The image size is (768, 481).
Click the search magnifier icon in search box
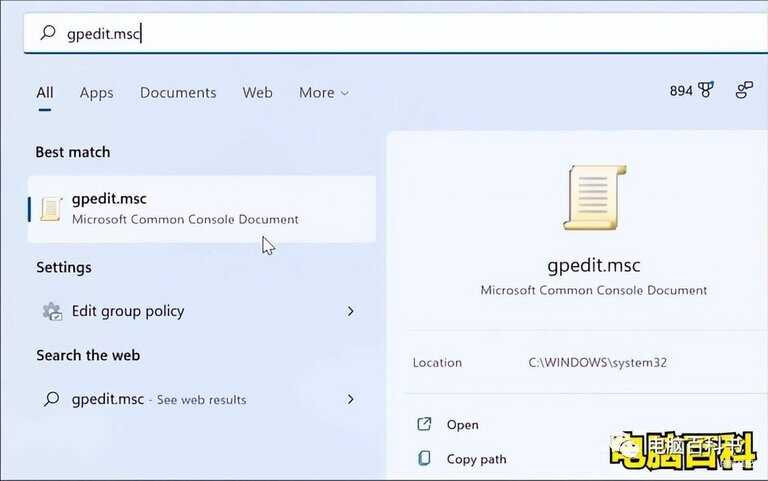(x=48, y=33)
